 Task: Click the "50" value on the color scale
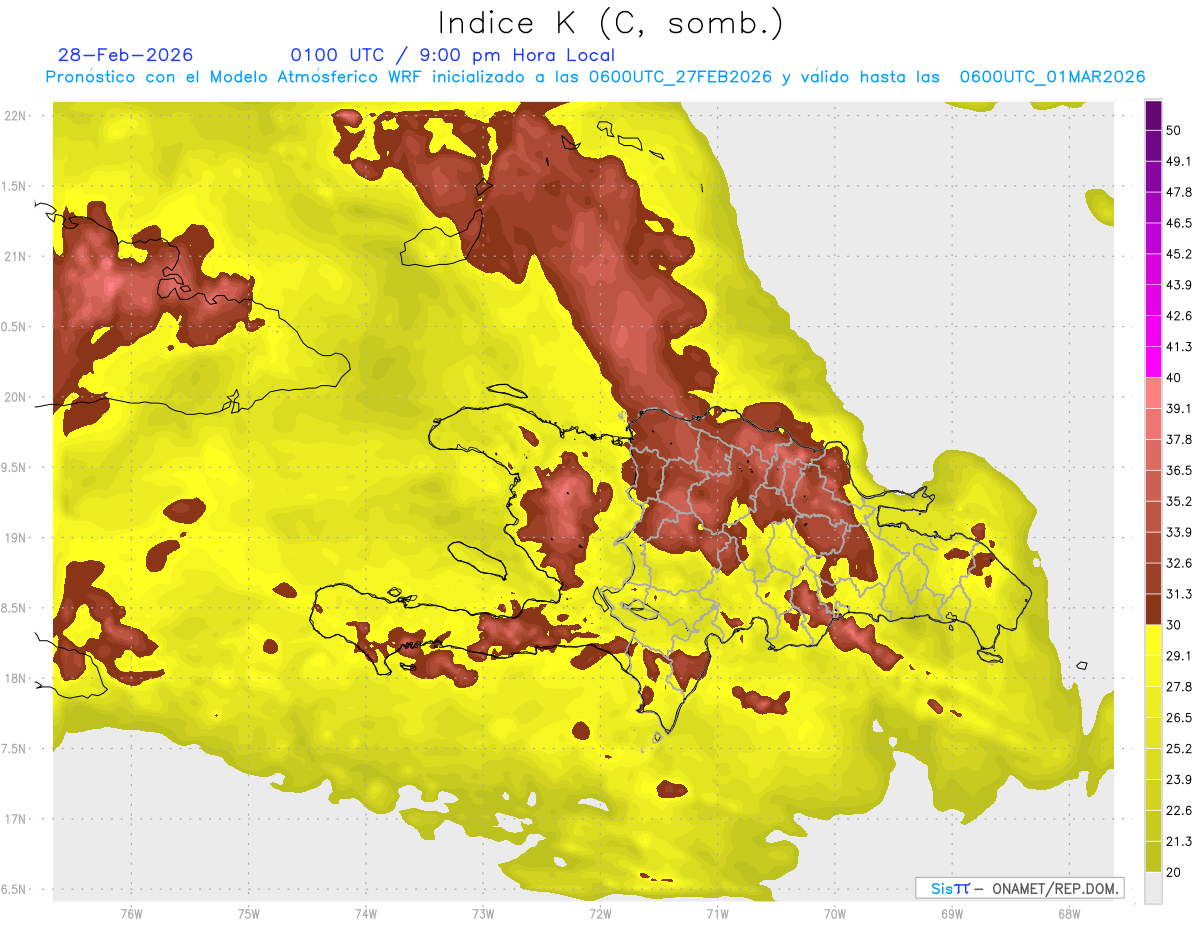click(1174, 130)
